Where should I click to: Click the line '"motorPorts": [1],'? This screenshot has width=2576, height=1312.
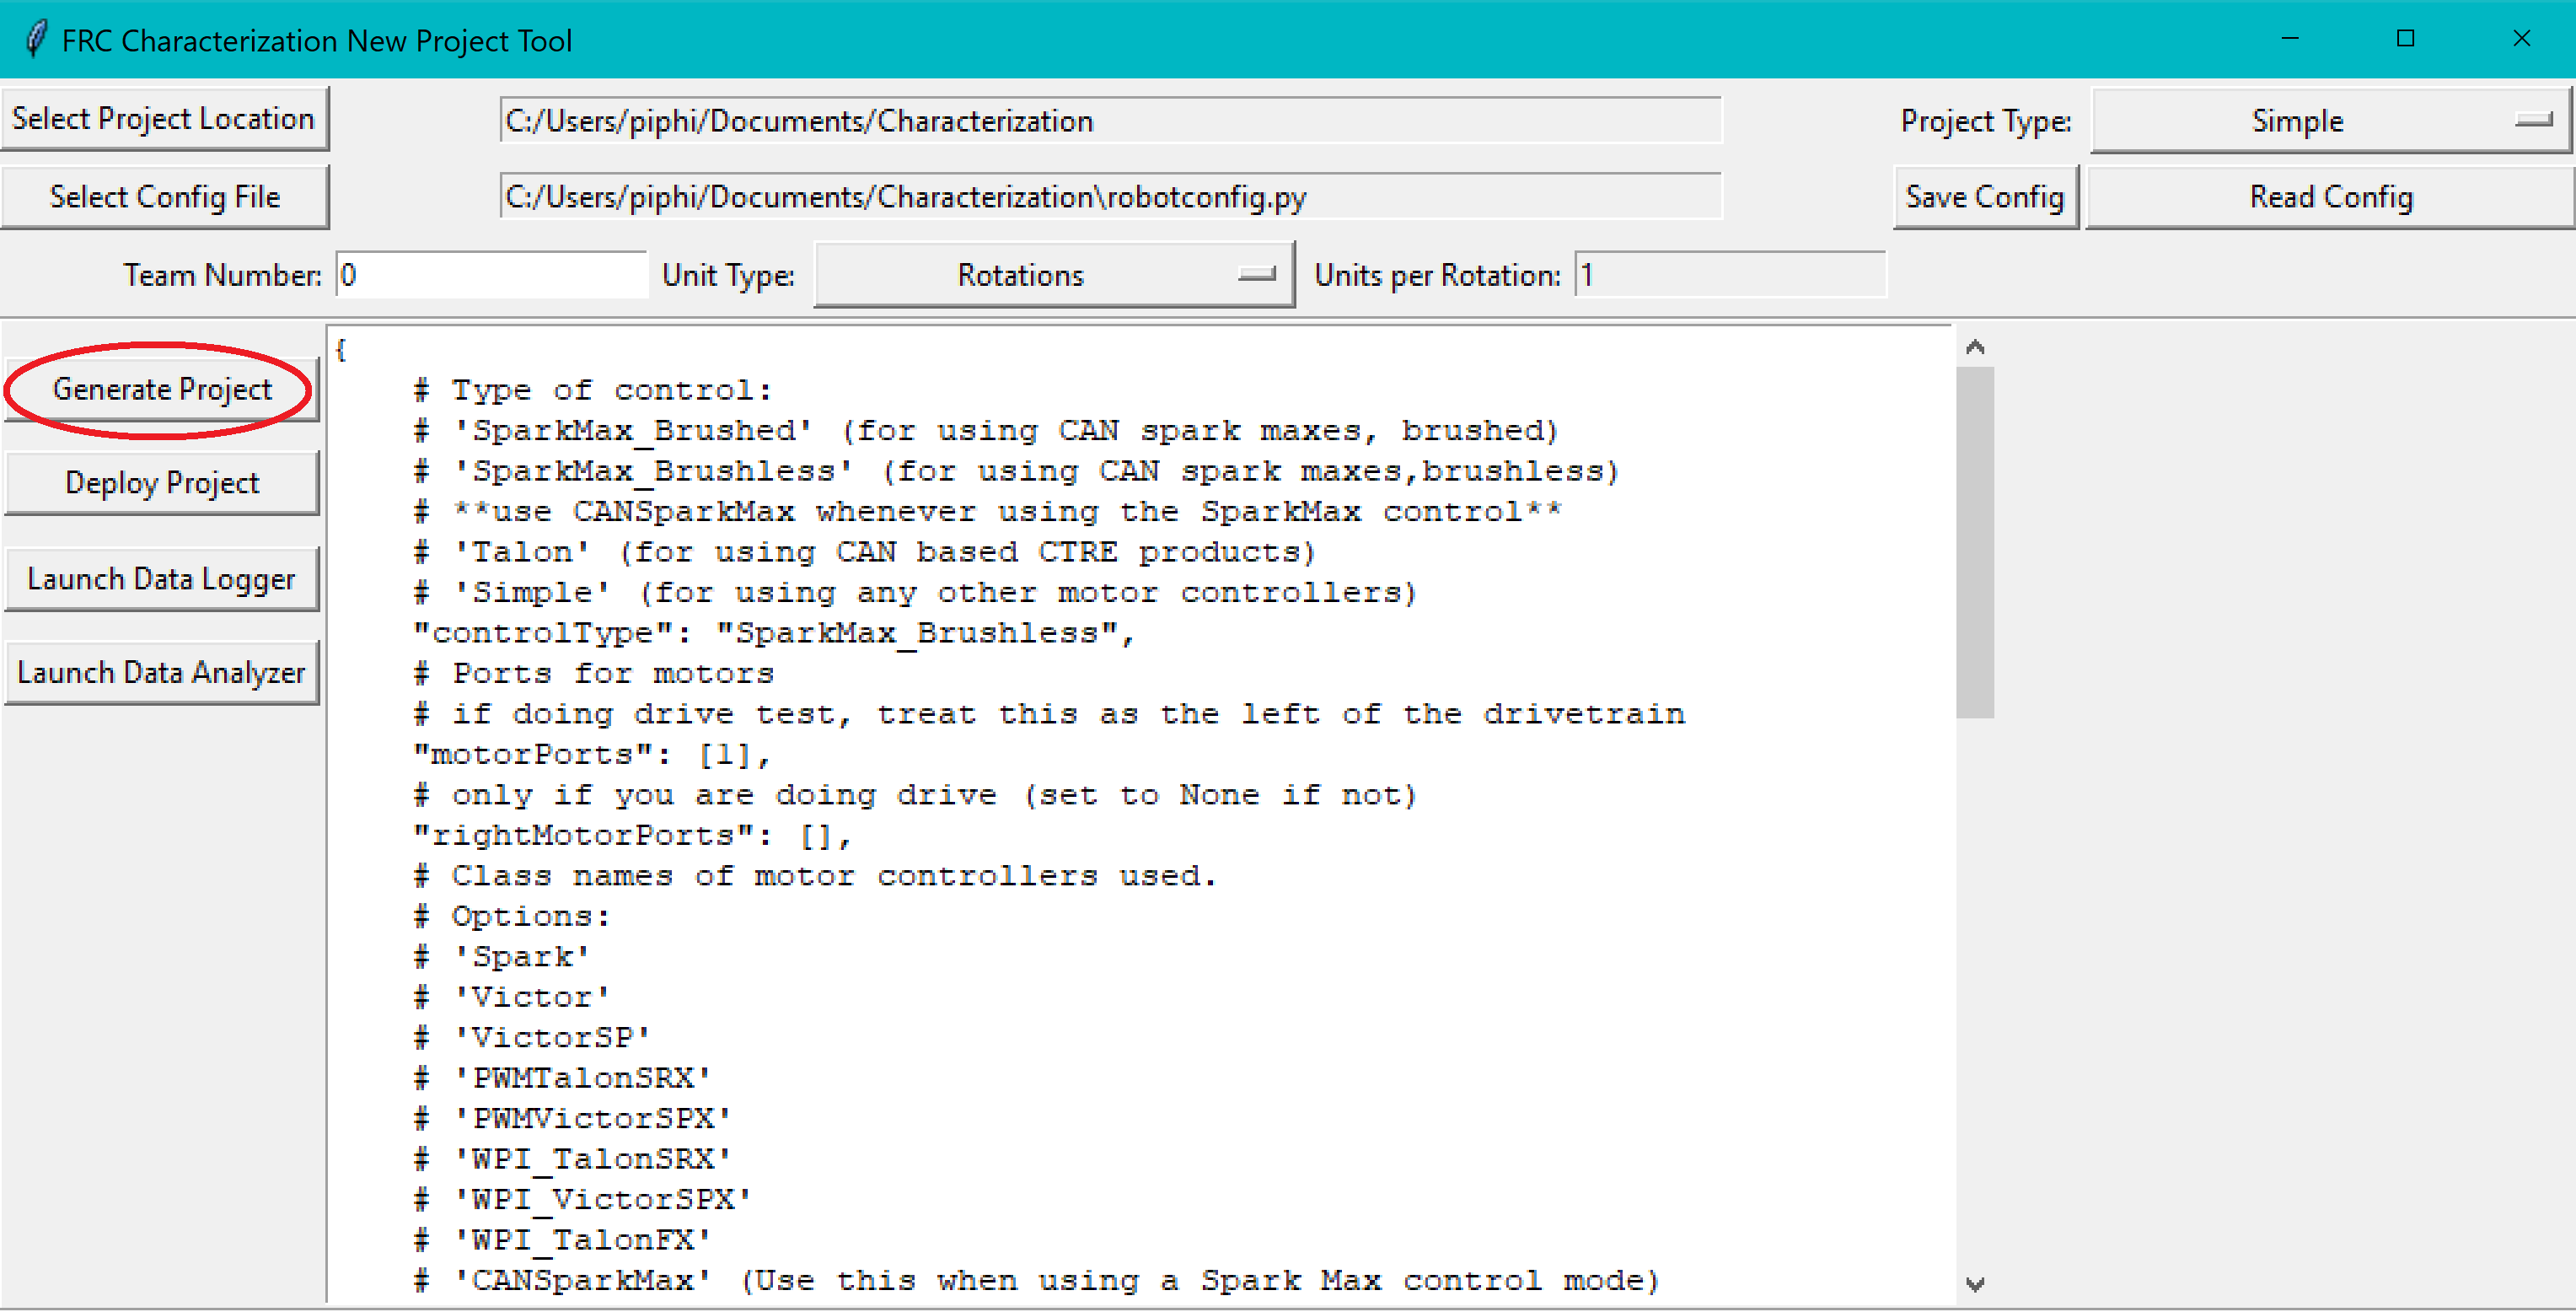tap(592, 754)
